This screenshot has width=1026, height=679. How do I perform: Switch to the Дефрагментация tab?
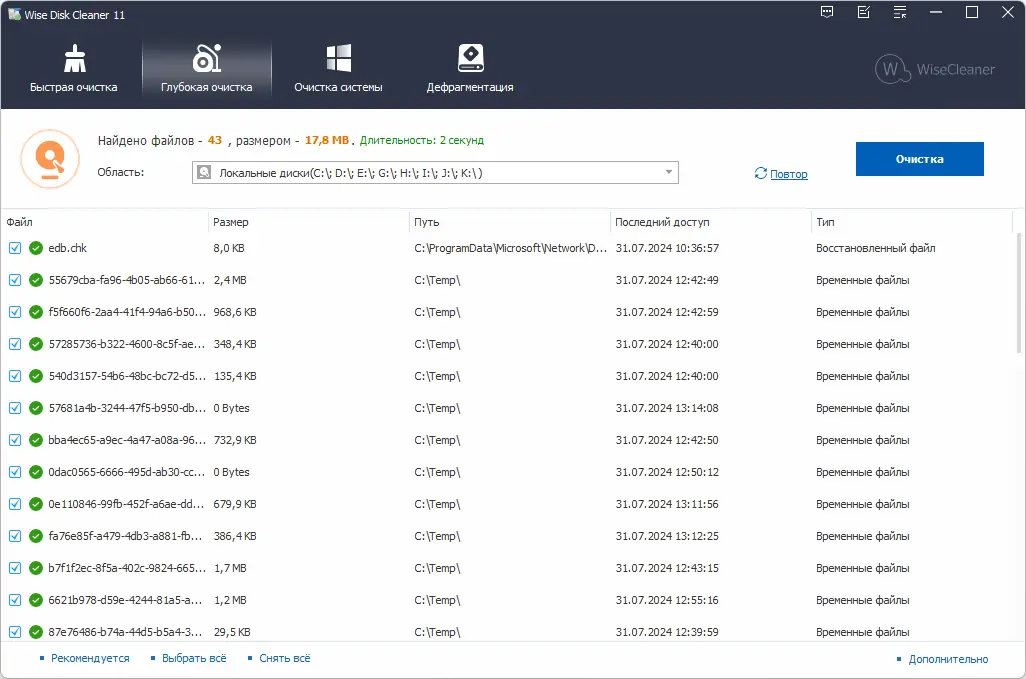[470, 68]
